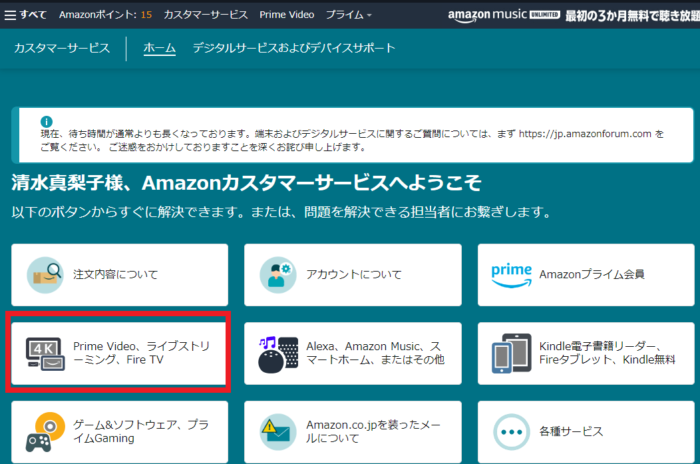Image resolution: width=700 pixels, height=464 pixels.
Task: Open 各種サービス card
Action: click(x=586, y=432)
